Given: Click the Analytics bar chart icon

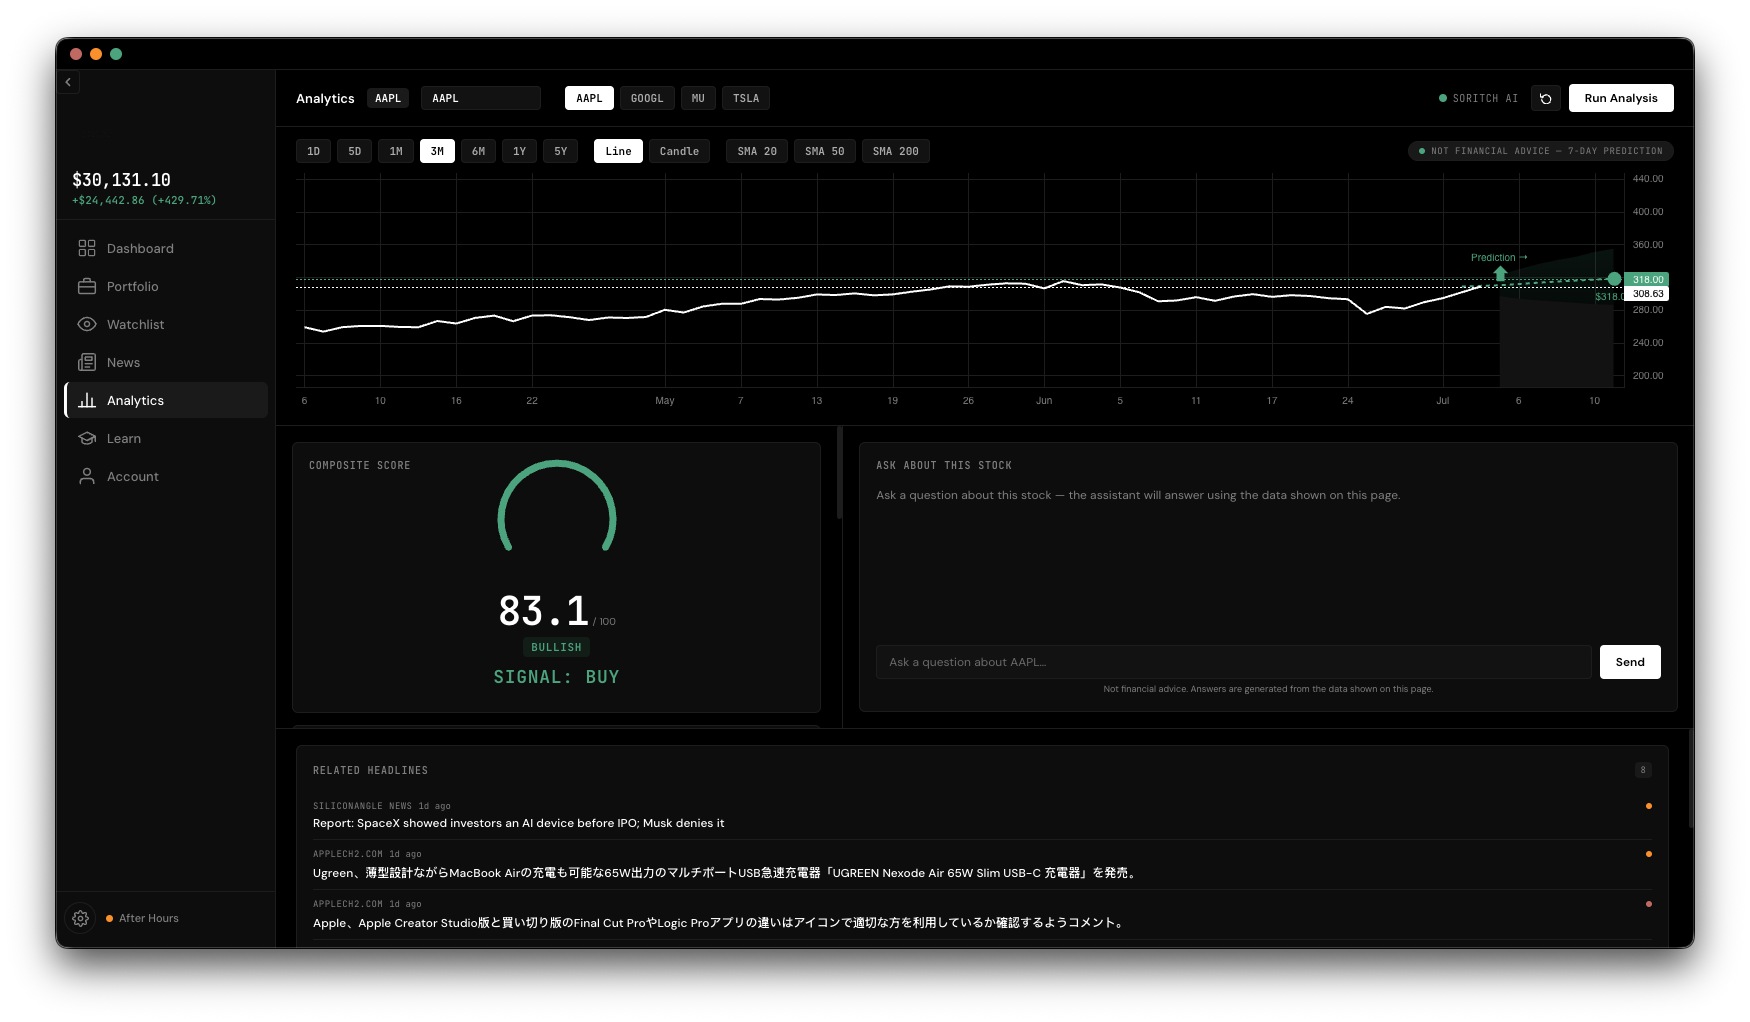Looking at the screenshot, I should pyautogui.click(x=87, y=400).
